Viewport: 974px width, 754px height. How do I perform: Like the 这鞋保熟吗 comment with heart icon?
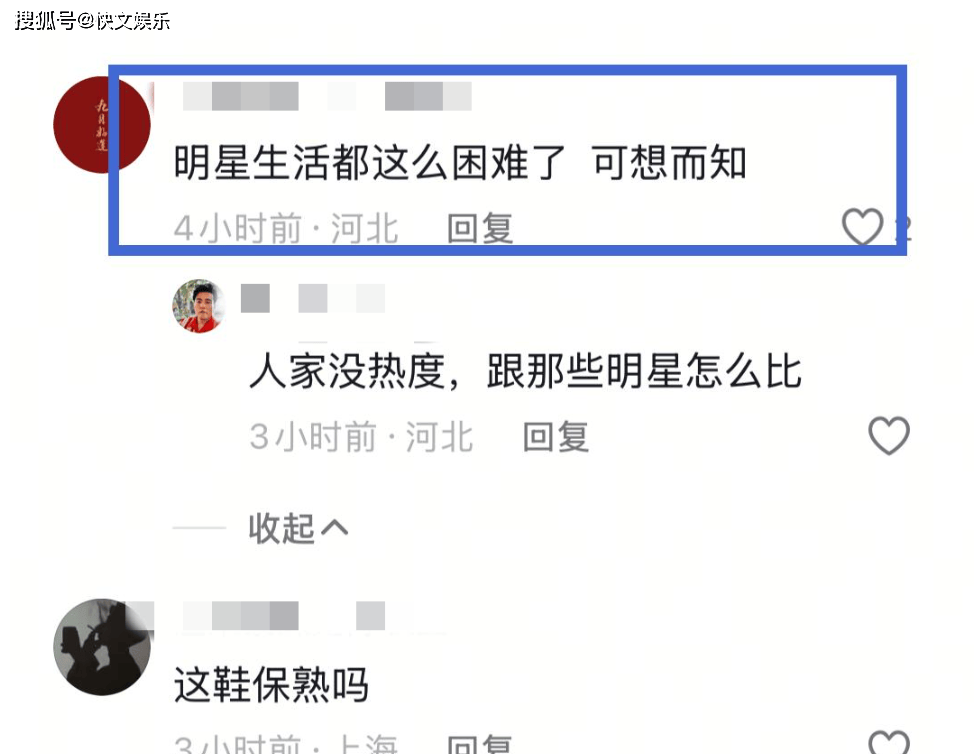click(x=889, y=742)
